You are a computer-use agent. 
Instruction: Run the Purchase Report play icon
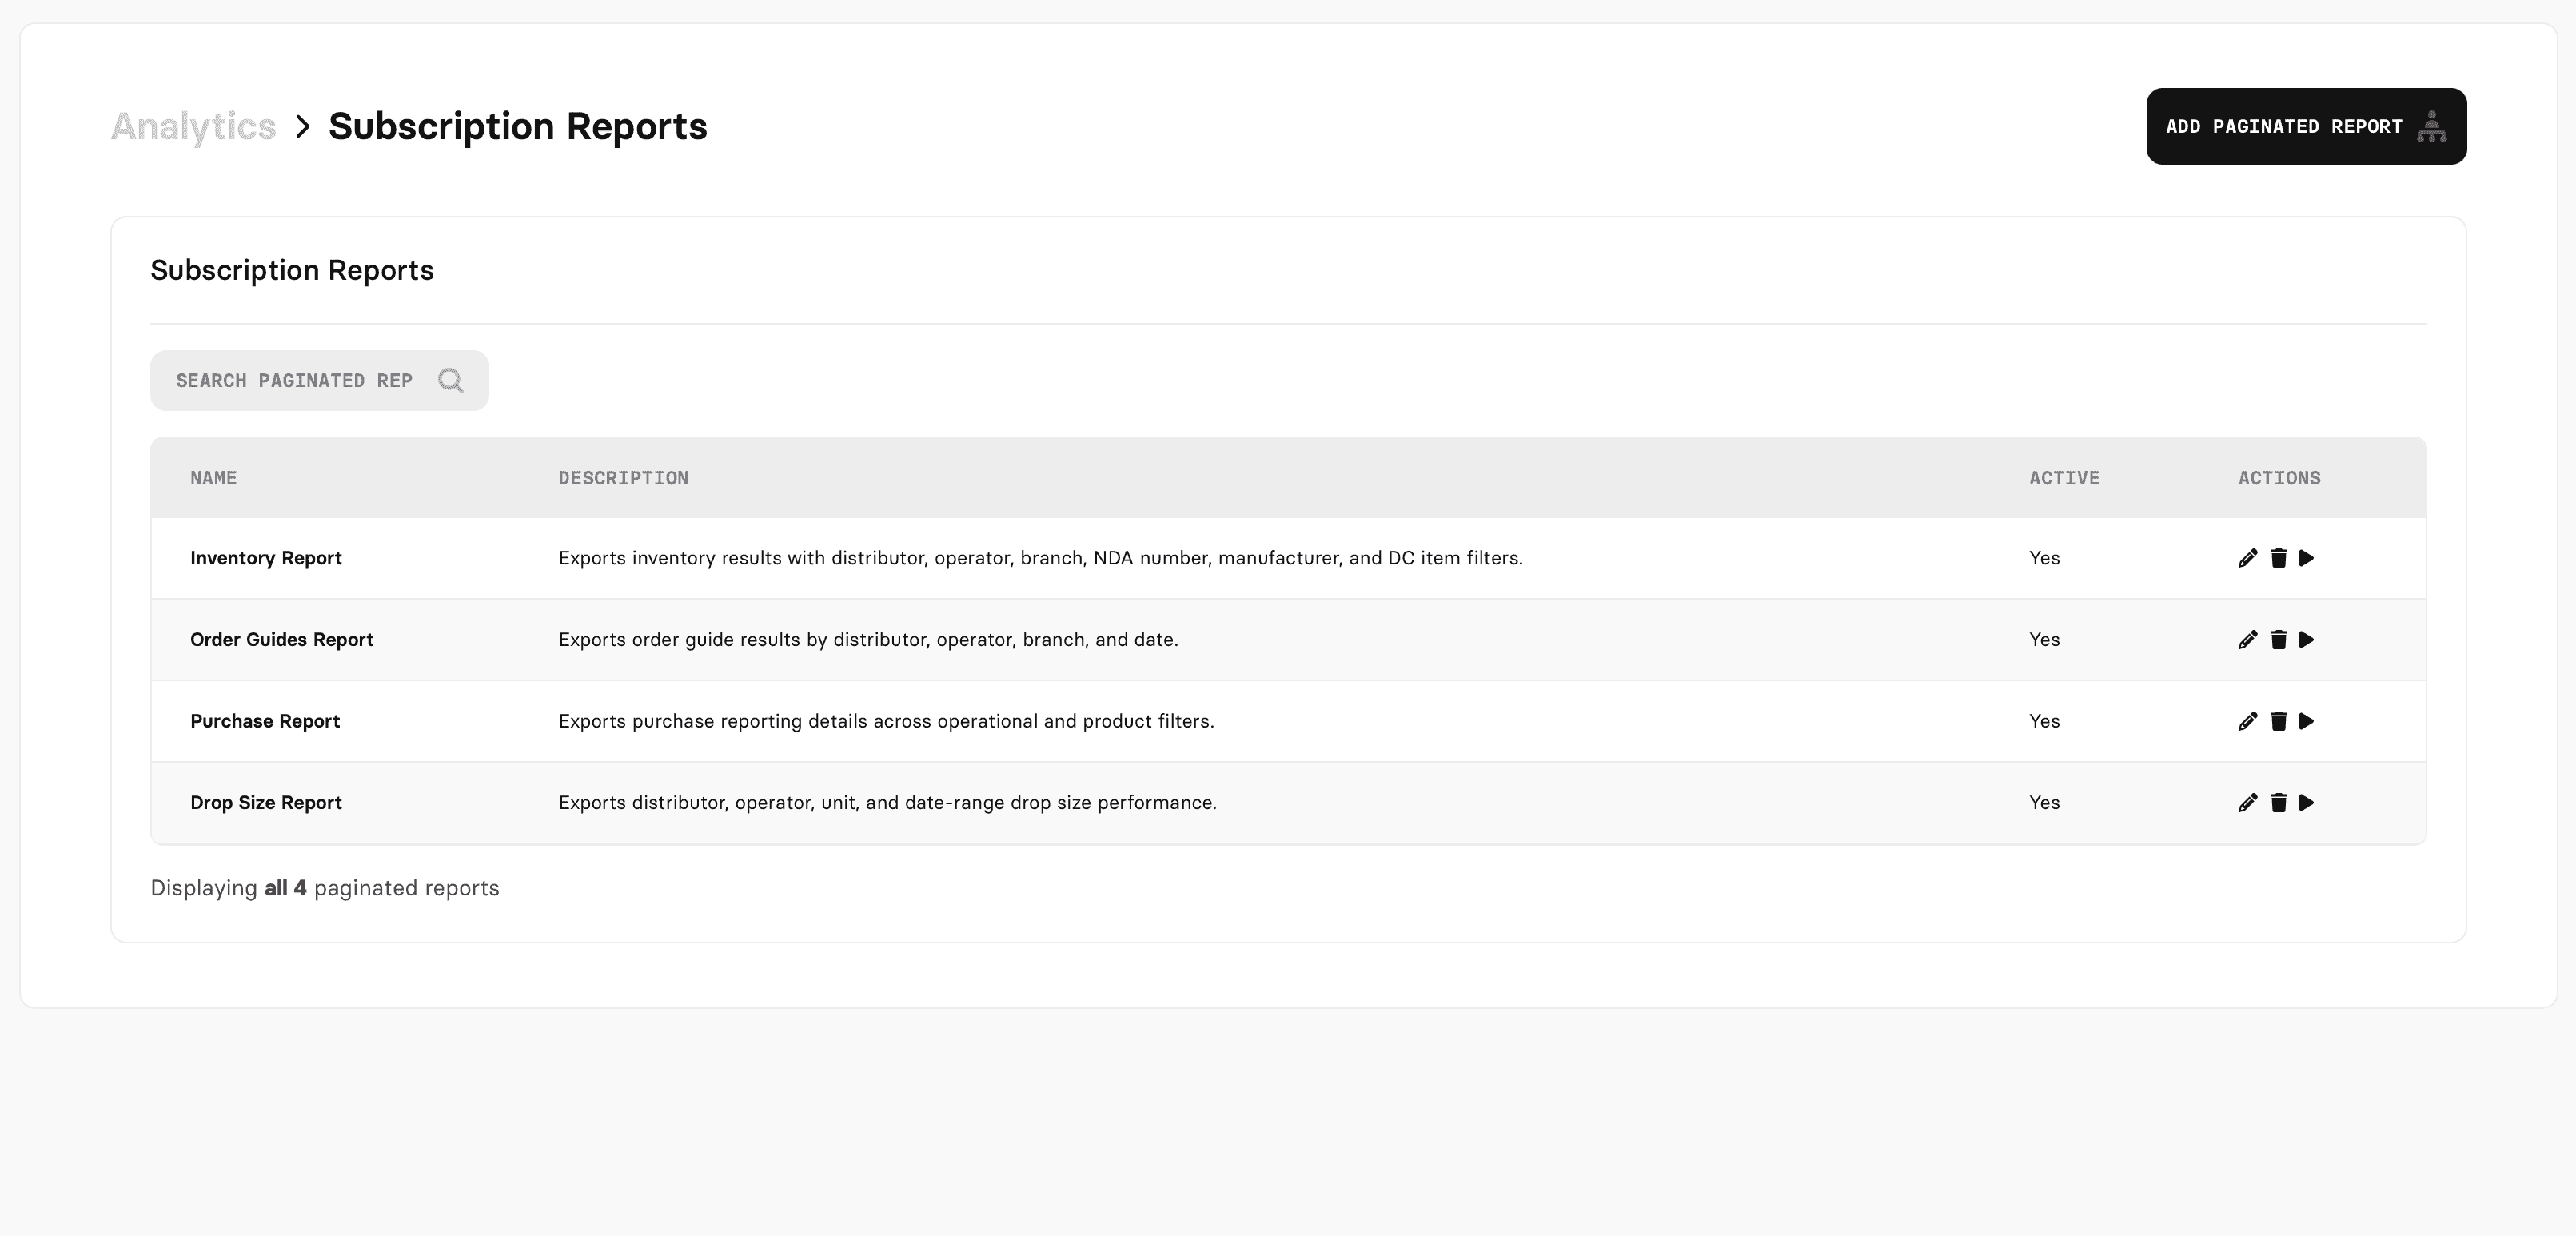pos(2306,721)
